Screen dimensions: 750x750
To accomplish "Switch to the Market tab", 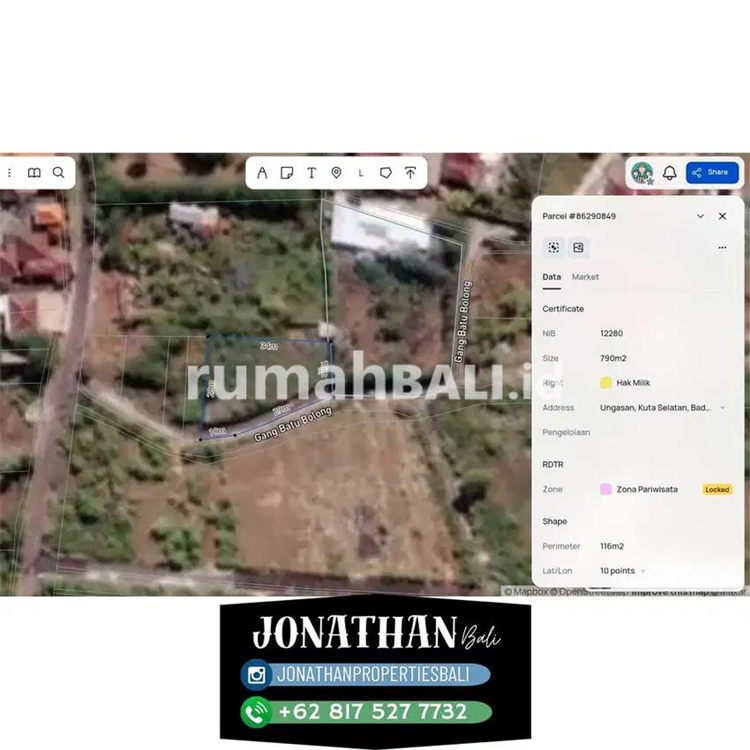I will tap(585, 277).
